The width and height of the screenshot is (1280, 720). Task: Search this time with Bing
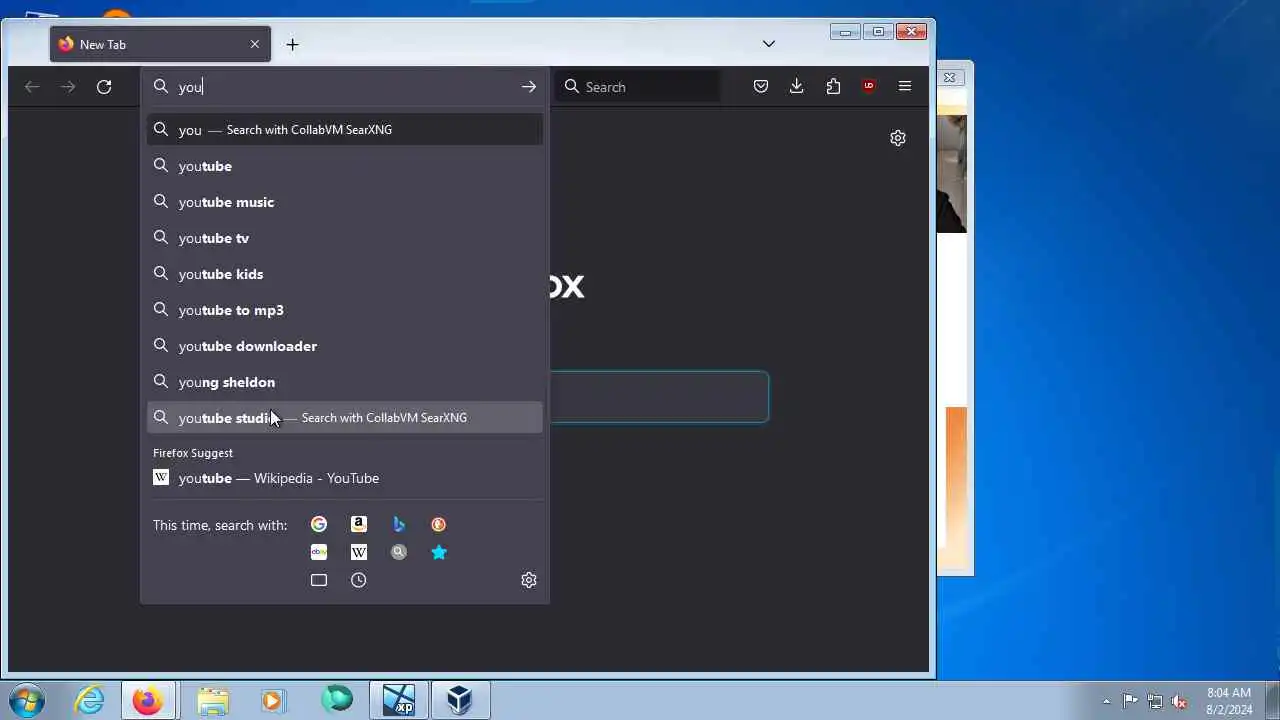399,524
